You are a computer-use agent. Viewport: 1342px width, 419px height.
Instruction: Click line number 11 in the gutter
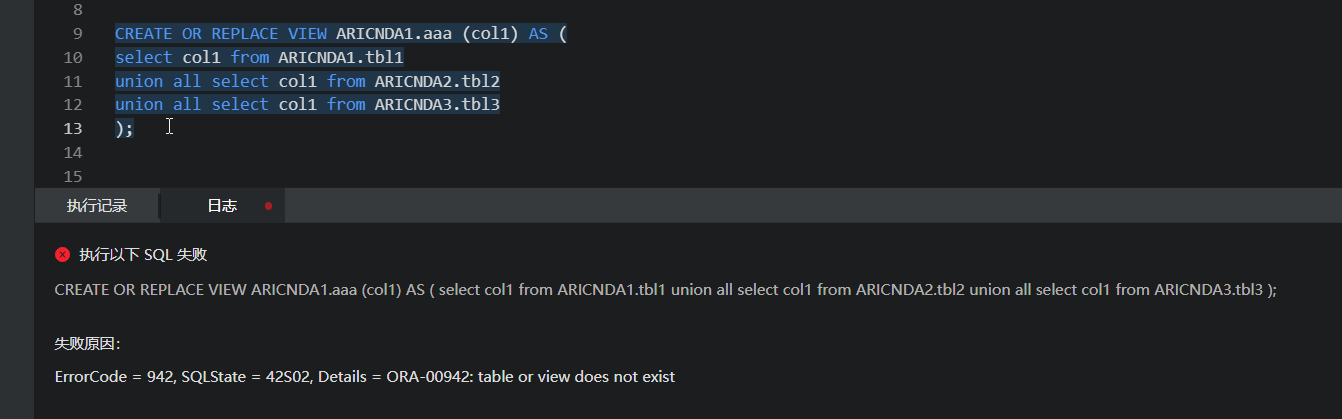click(x=72, y=81)
